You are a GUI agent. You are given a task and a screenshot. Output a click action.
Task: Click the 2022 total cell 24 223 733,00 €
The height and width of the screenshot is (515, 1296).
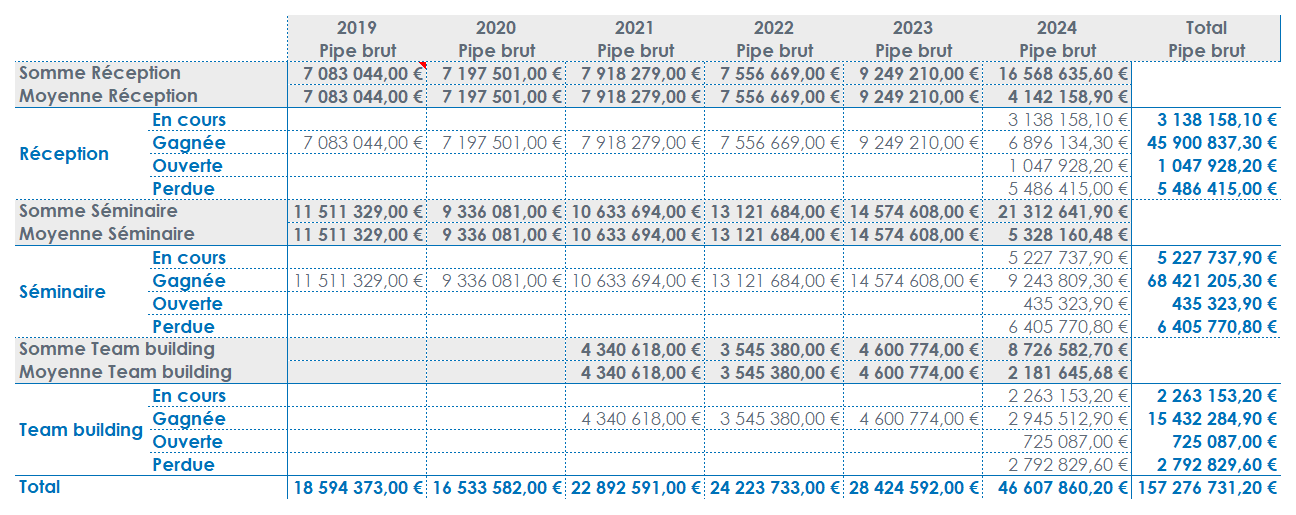click(x=774, y=488)
